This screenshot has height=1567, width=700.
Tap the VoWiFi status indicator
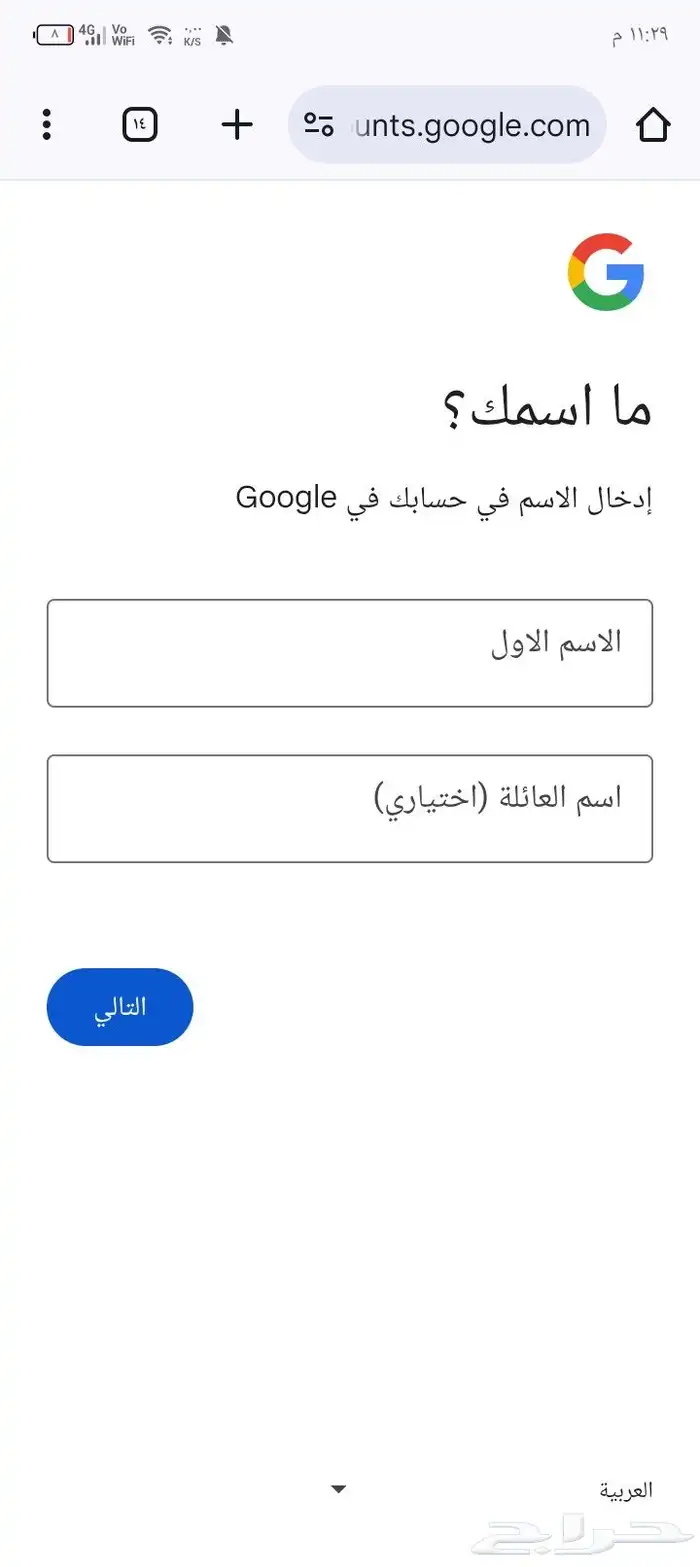pos(123,36)
